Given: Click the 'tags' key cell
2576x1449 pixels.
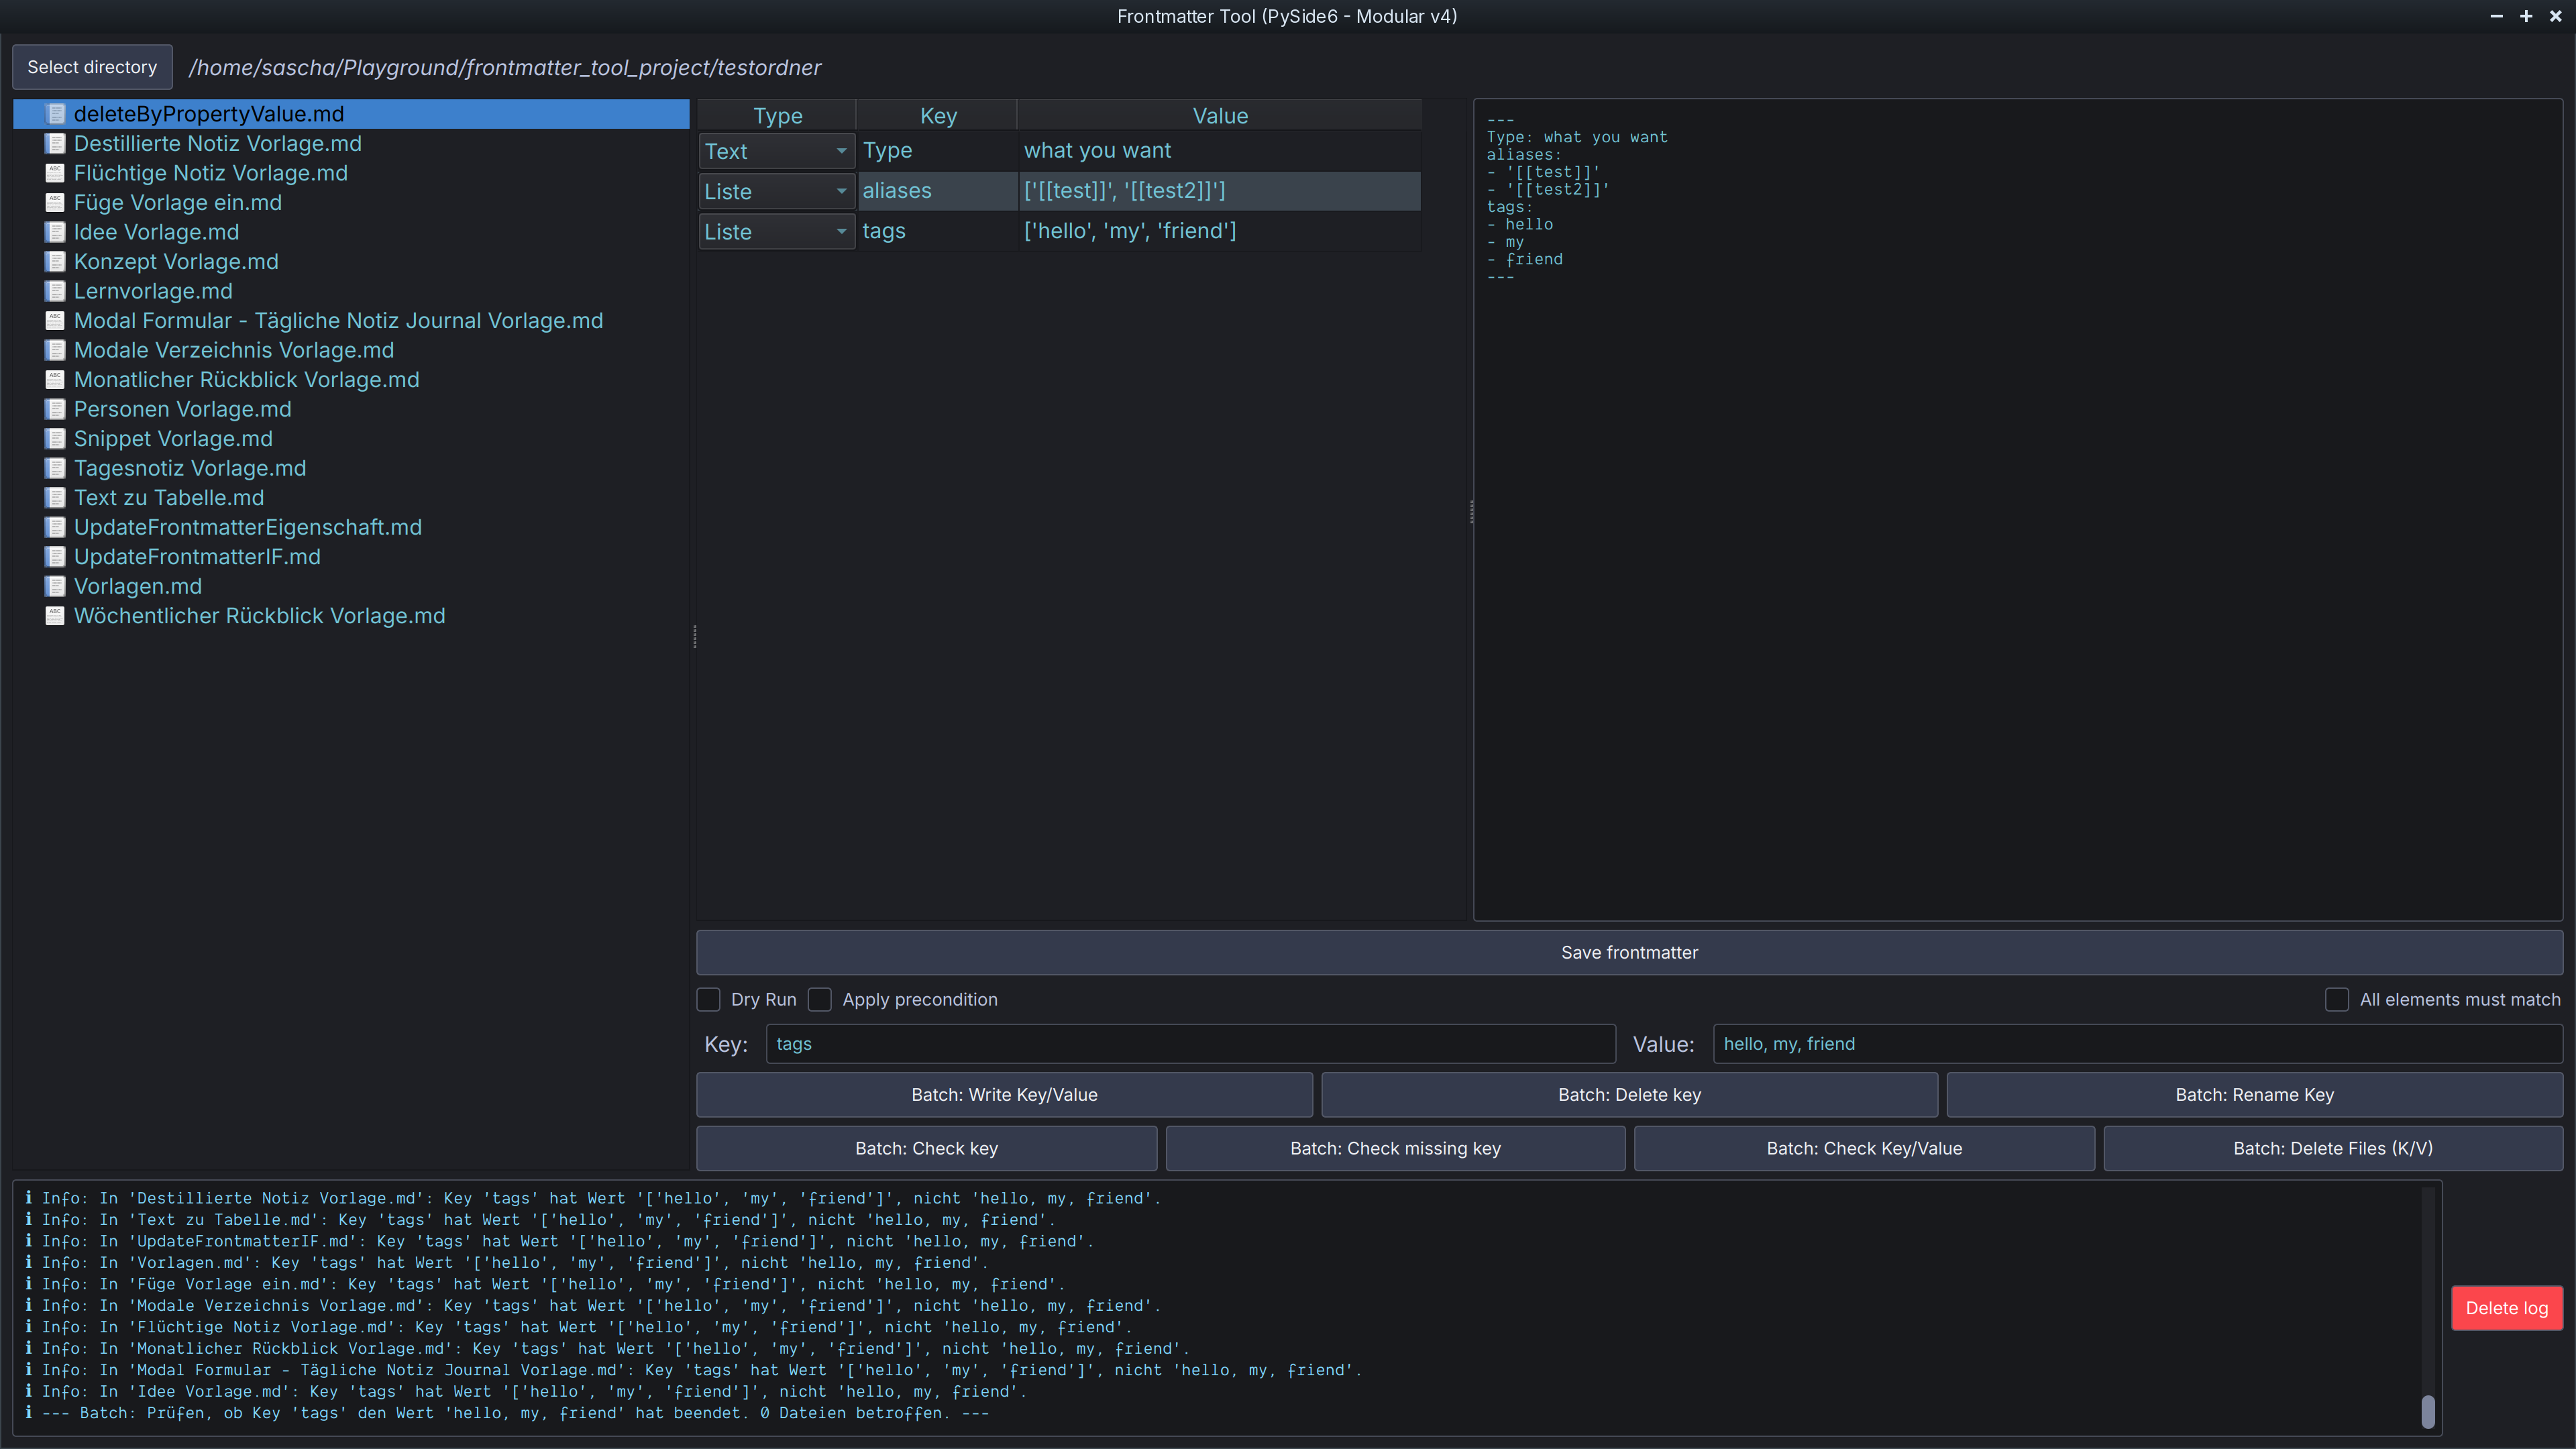Looking at the screenshot, I should pyautogui.click(x=937, y=232).
